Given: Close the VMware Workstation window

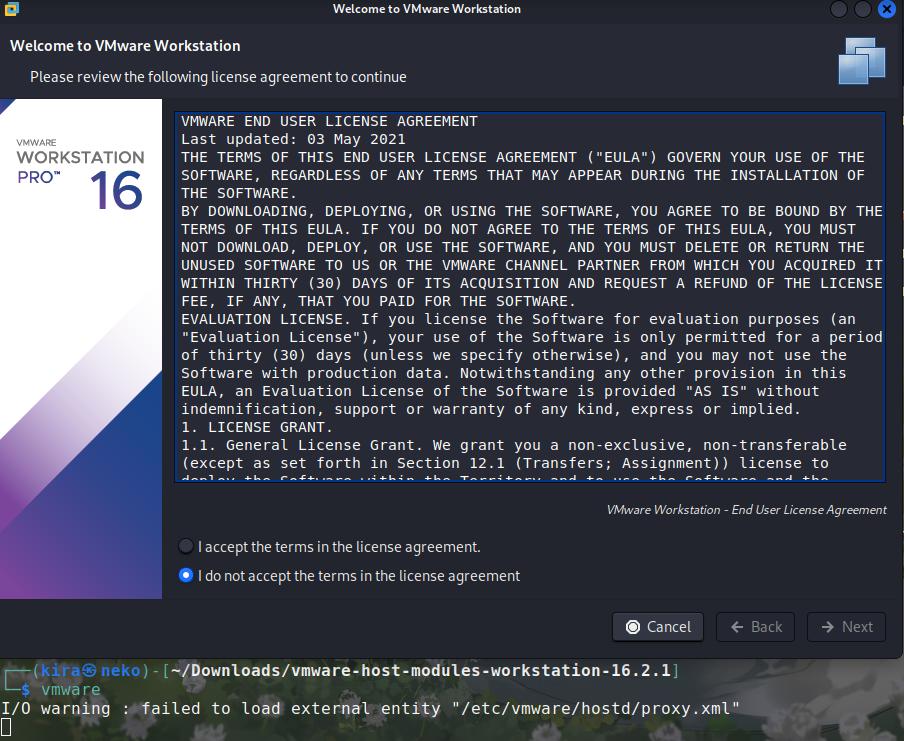Looking at the screenshot, I should point(887,9).
